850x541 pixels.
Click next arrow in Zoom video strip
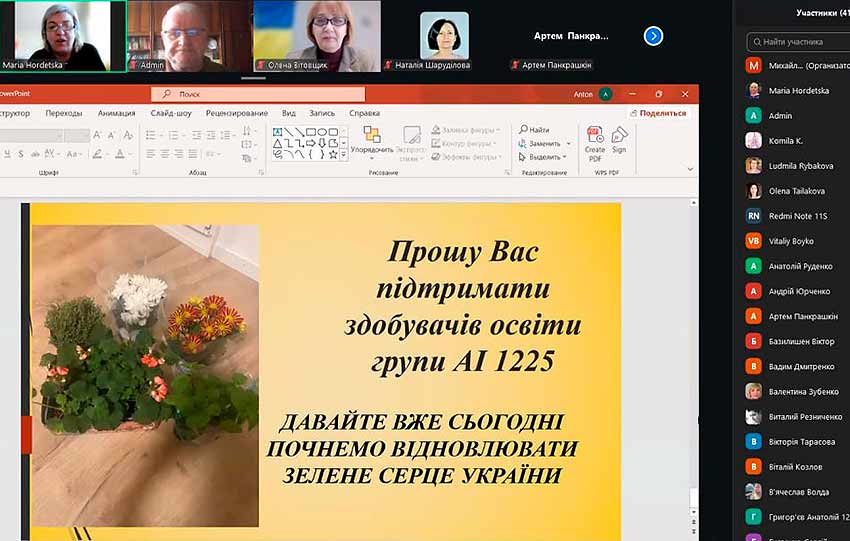[653, 36]
